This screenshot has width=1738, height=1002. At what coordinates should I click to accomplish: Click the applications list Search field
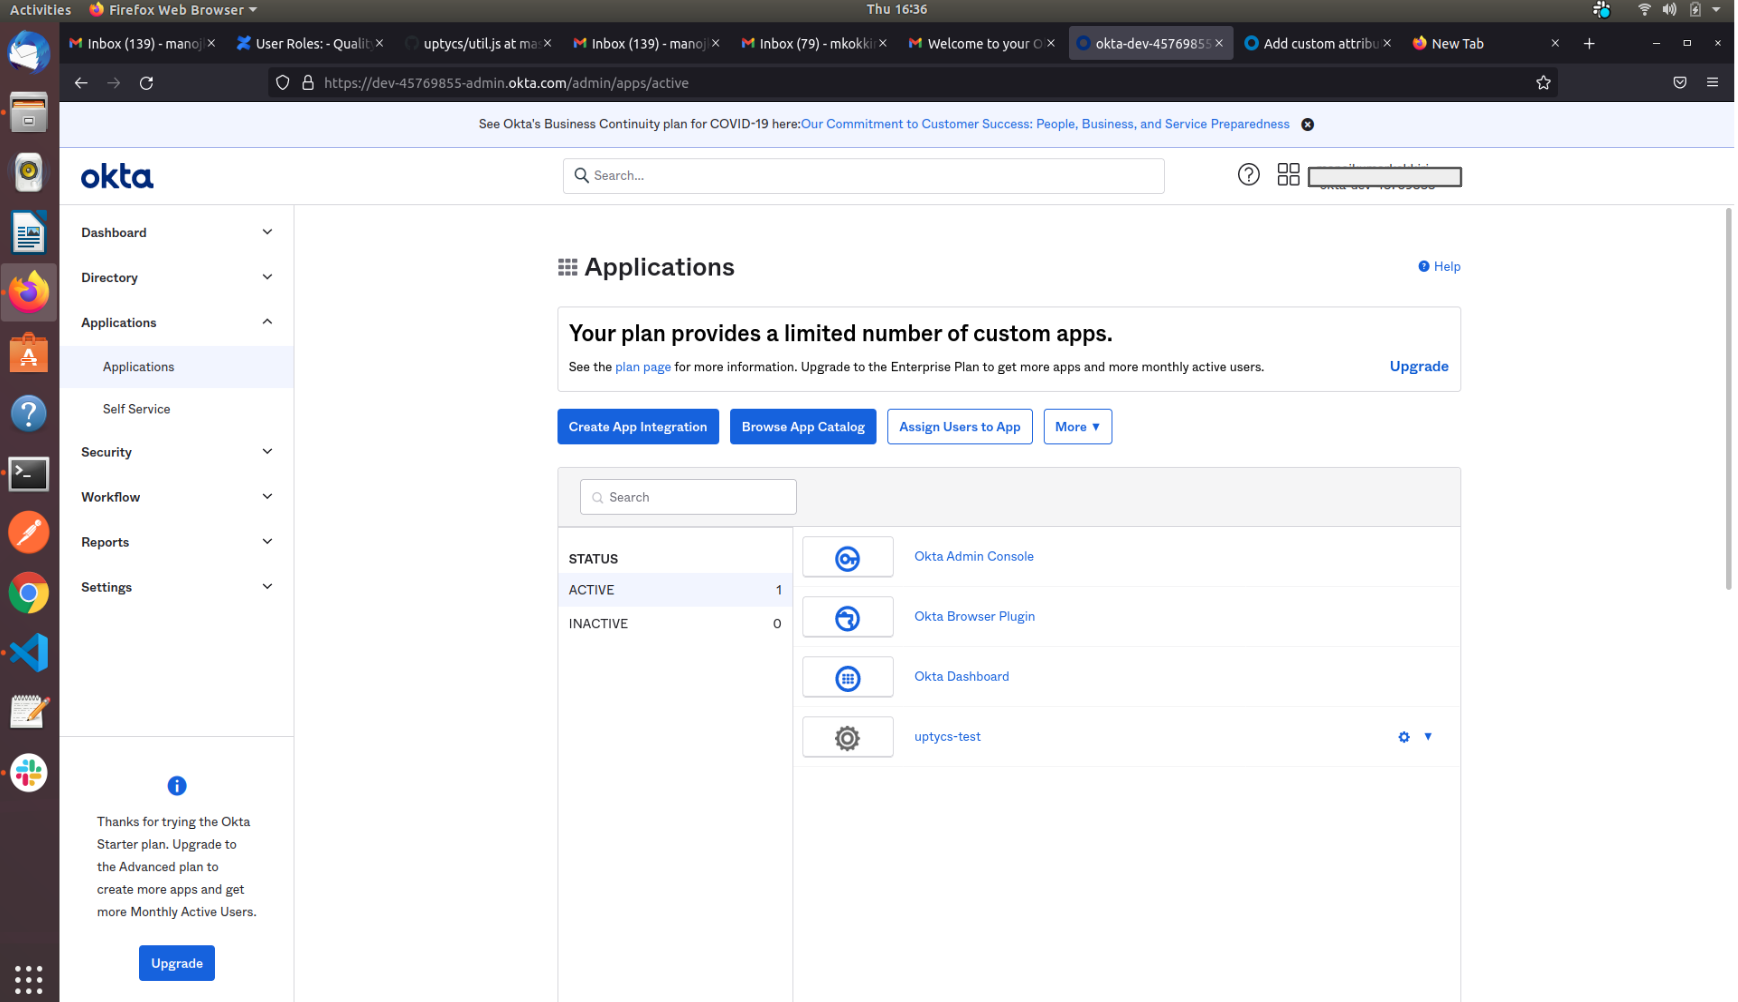pyautogui.click(x=688, y=497)
